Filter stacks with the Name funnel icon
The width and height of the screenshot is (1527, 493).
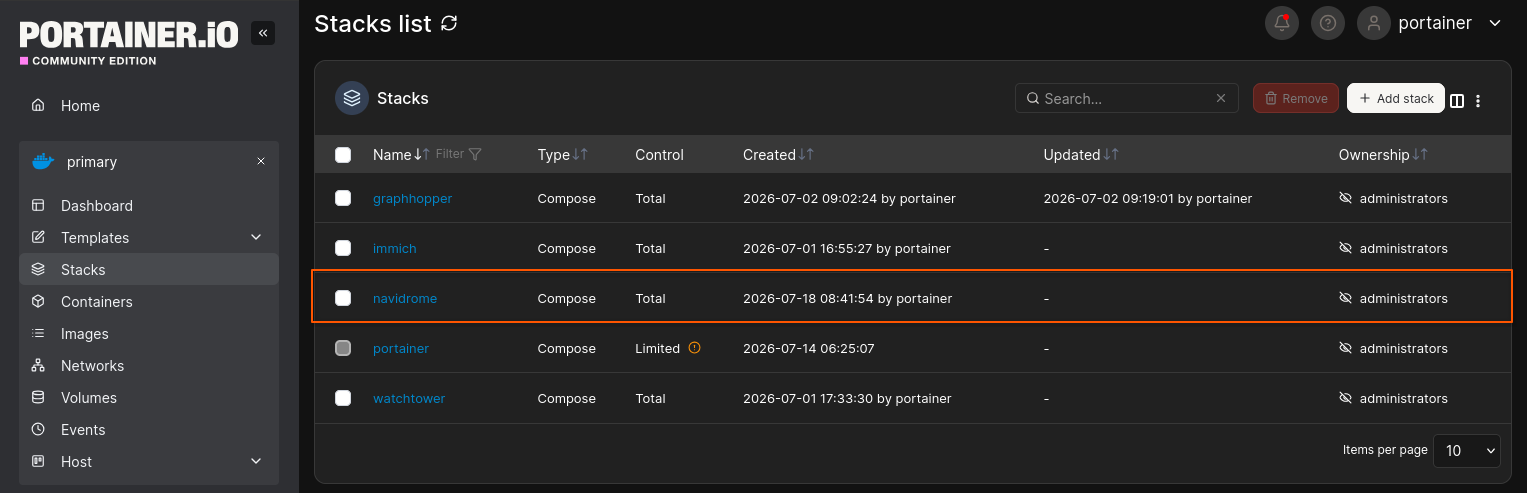click(475, 154)
